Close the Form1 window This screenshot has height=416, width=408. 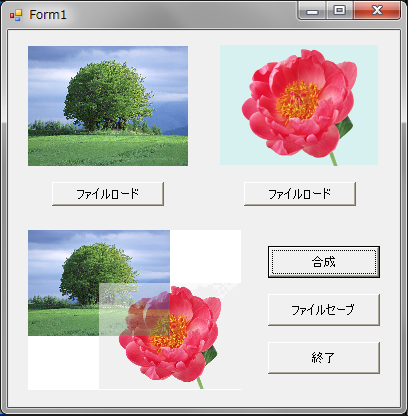(x=377, y=11)
